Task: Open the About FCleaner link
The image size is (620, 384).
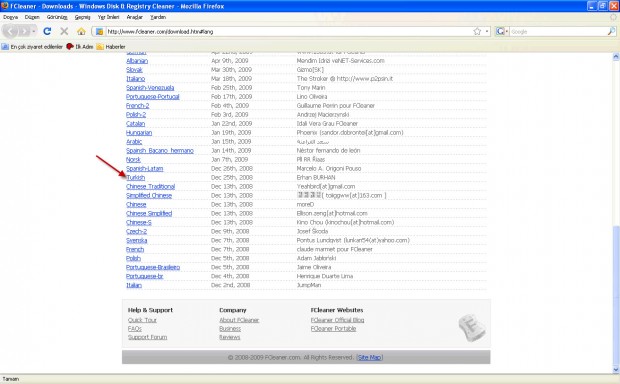Action: click(x=239, y=320)
